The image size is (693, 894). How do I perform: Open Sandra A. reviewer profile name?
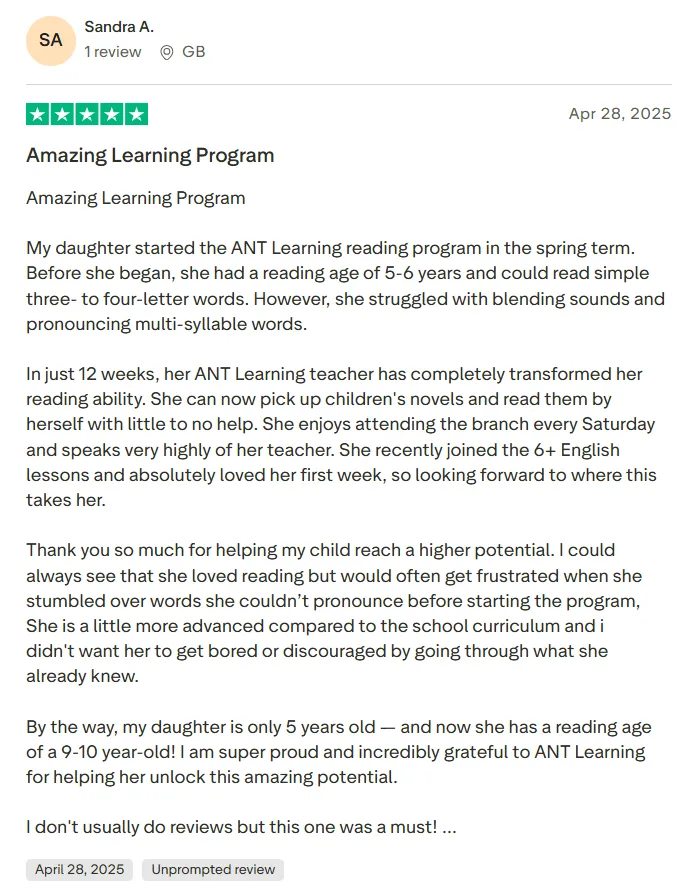[x=119, y=27]
